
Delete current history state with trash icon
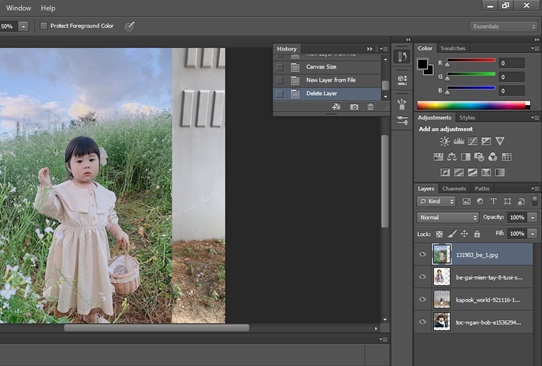[x=370, y=107]
